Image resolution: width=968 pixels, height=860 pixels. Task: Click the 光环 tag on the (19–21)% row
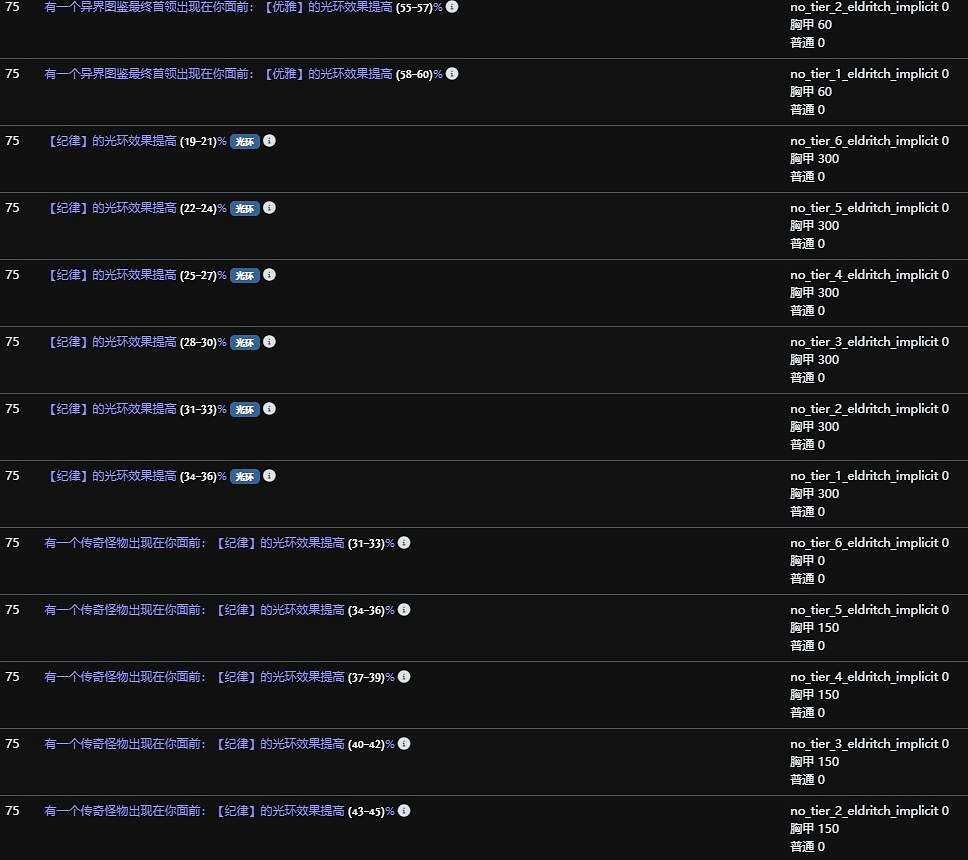pyautogui.click(x=245, y=142)
